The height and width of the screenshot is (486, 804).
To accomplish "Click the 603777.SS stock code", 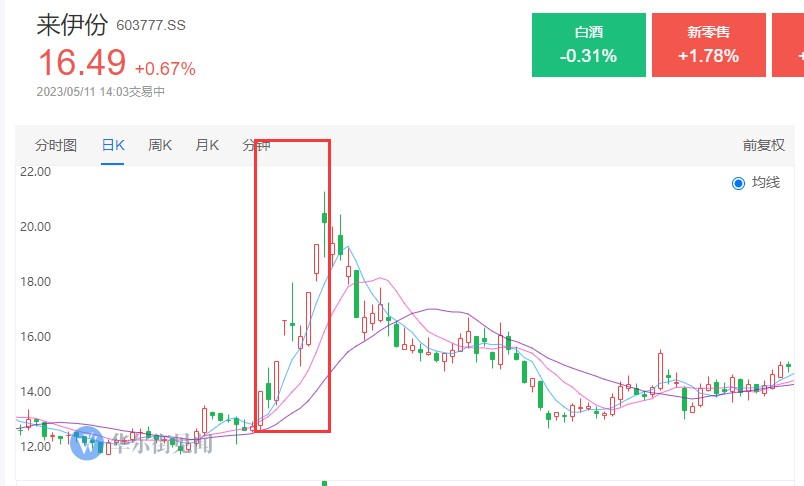I will (151, 26).
